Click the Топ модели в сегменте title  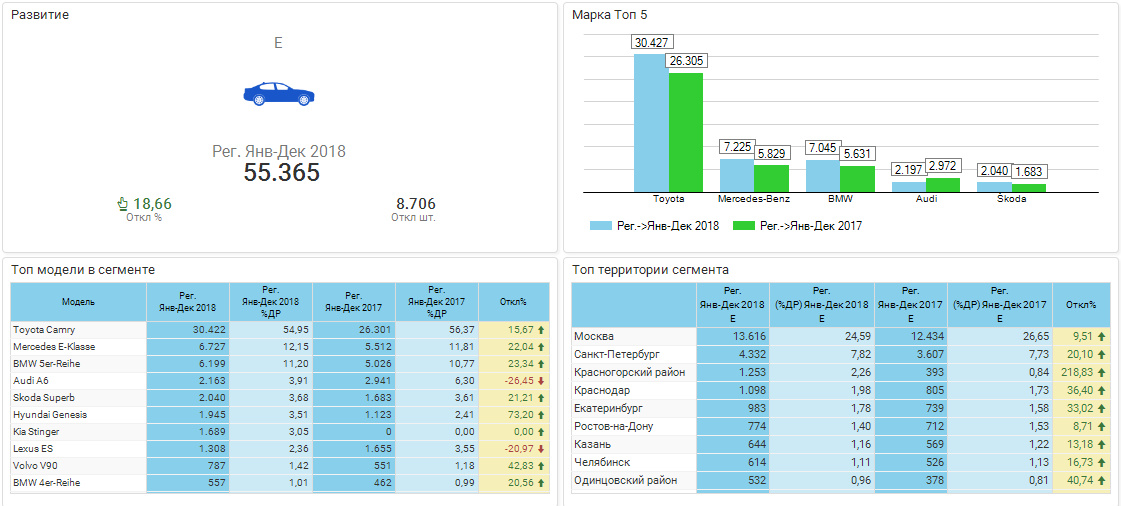tap(83, 269)
